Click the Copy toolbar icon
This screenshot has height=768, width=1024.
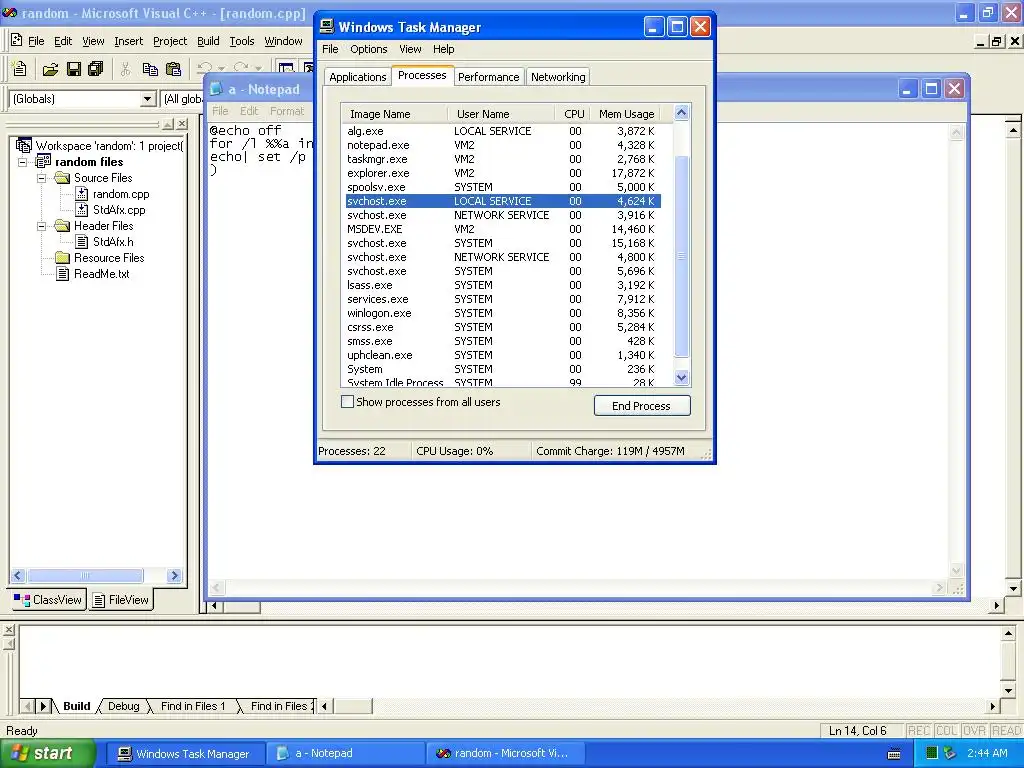[150, 69]
